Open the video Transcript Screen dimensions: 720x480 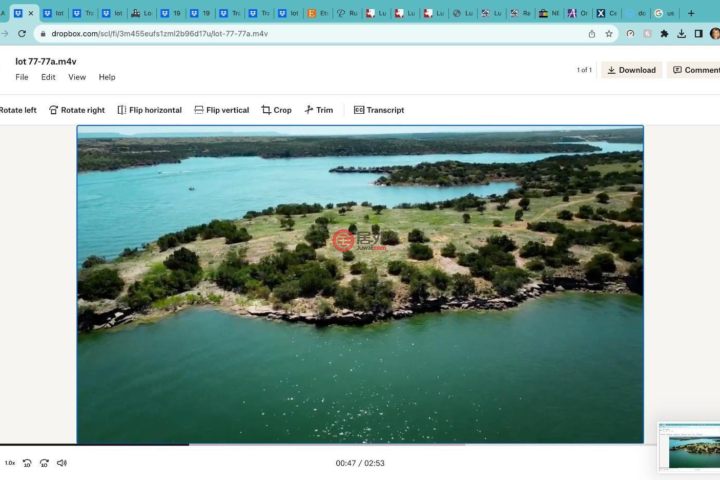click(379, 110)
